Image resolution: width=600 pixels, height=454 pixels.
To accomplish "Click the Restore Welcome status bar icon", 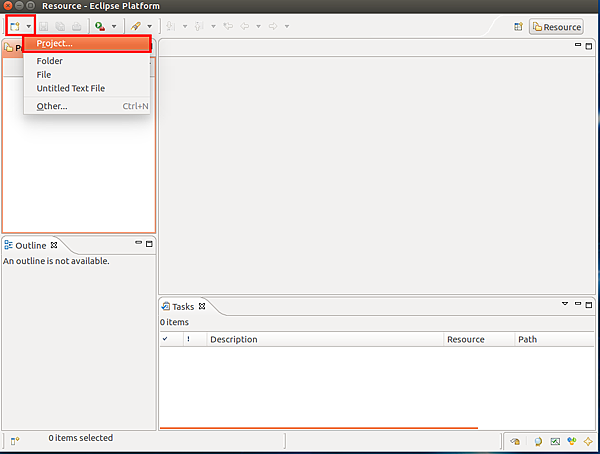I will 515,441.
